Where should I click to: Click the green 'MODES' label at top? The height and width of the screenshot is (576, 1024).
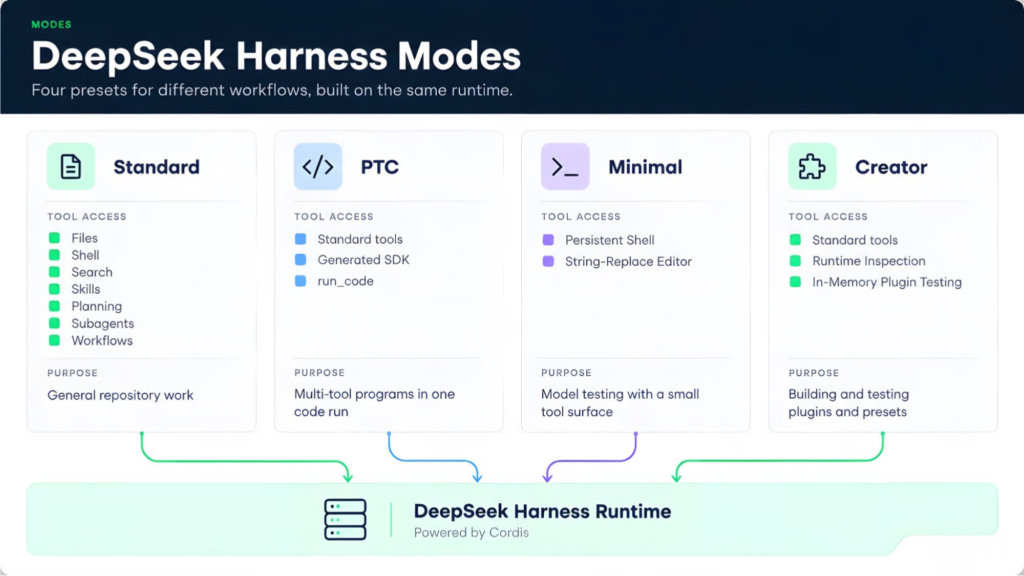52,24
